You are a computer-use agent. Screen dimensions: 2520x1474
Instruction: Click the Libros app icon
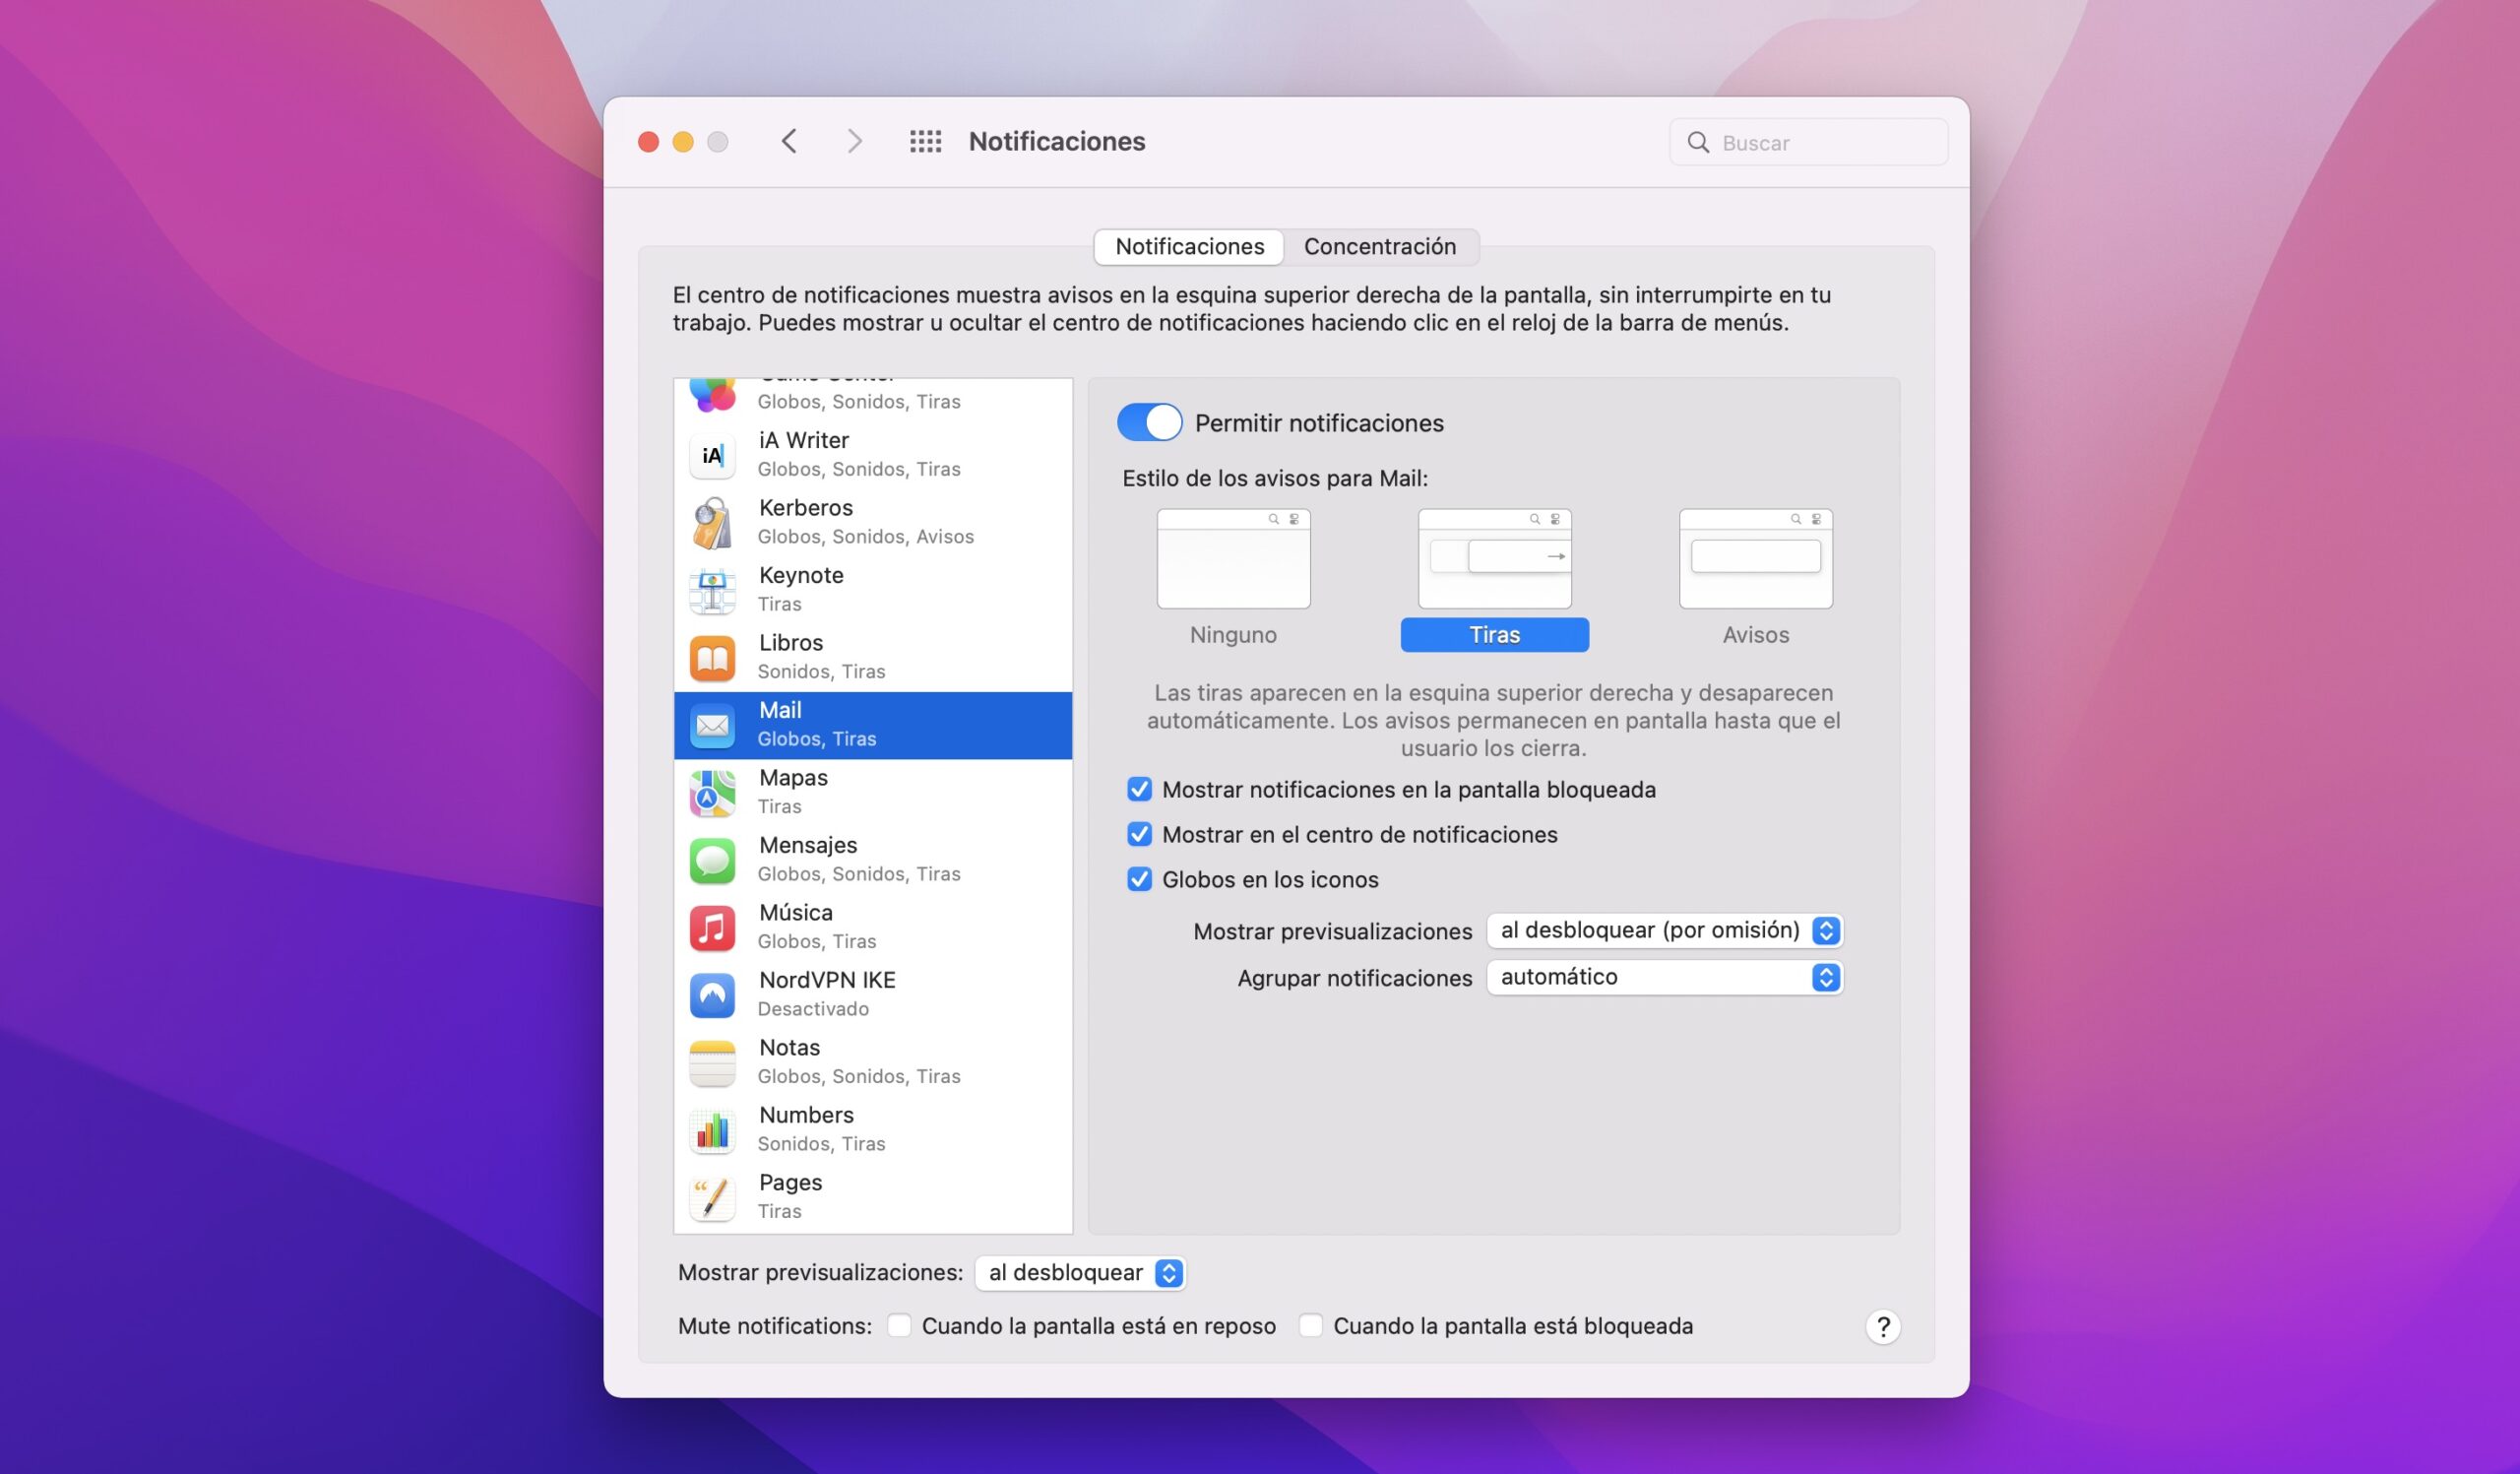[712, 657]
